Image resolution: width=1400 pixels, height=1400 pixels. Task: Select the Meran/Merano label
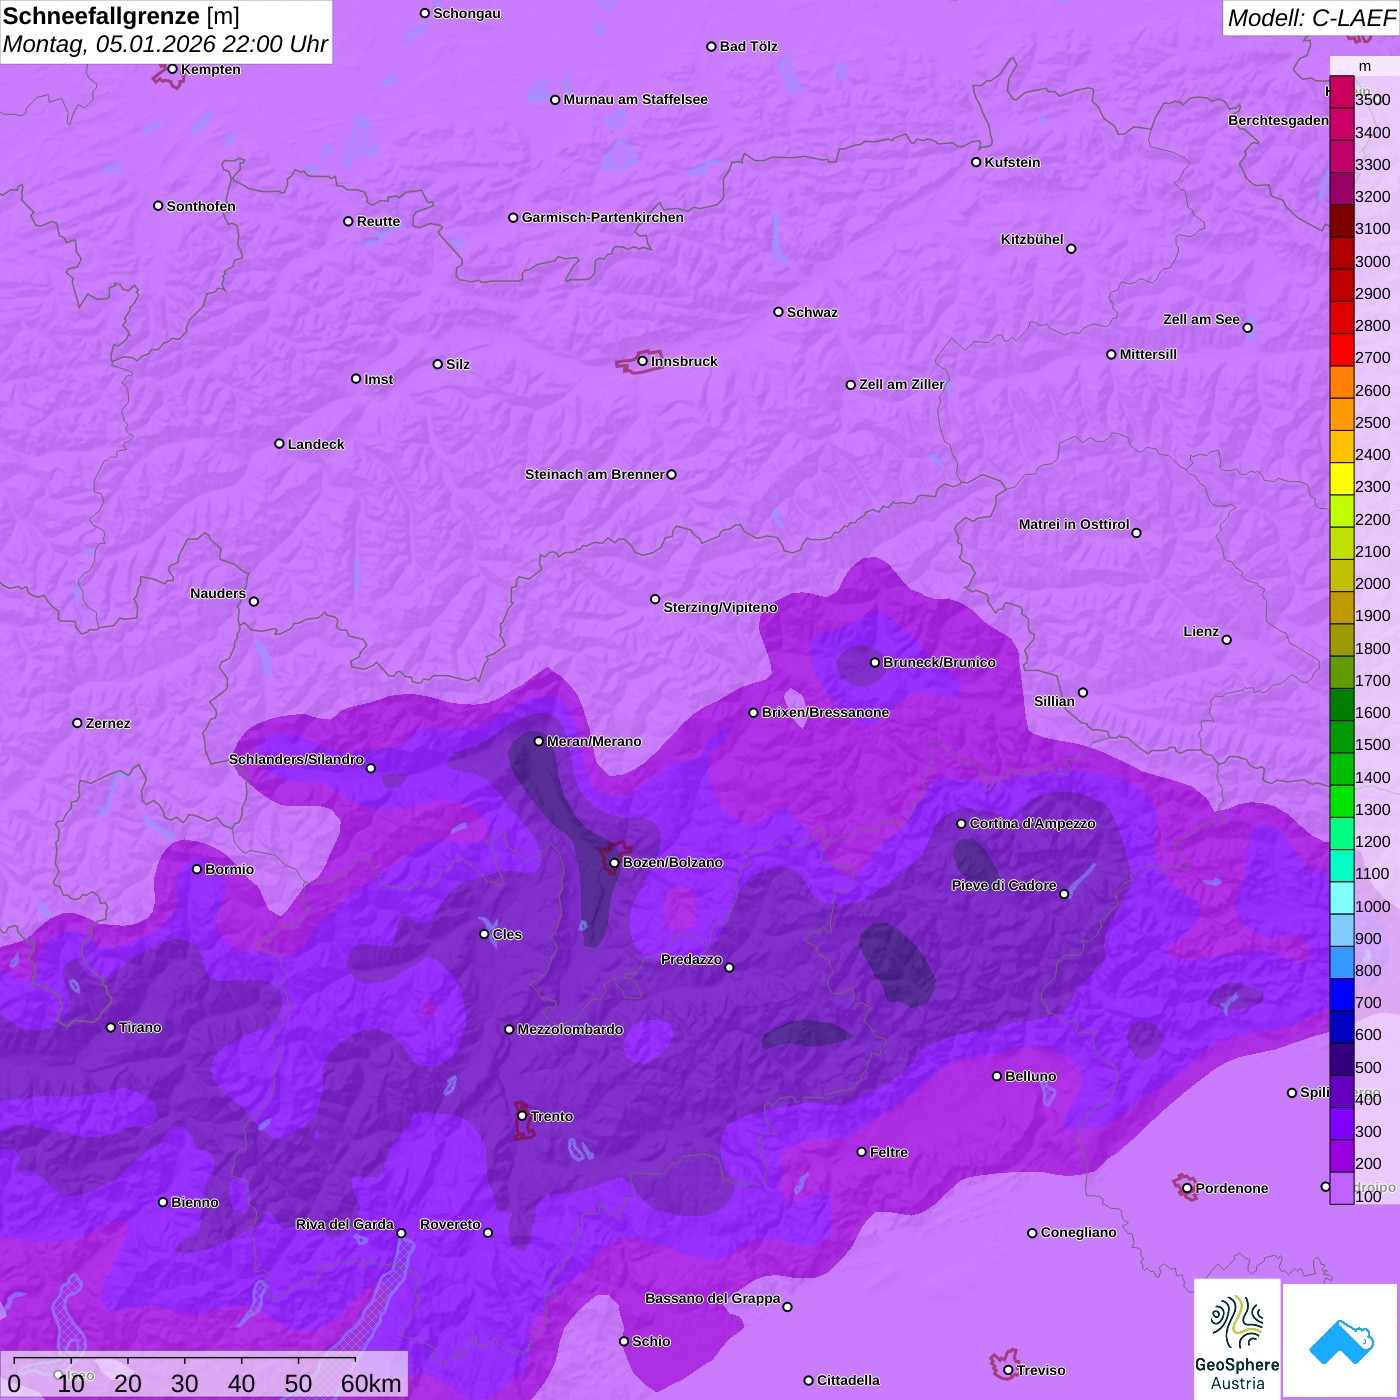(594, 741)
